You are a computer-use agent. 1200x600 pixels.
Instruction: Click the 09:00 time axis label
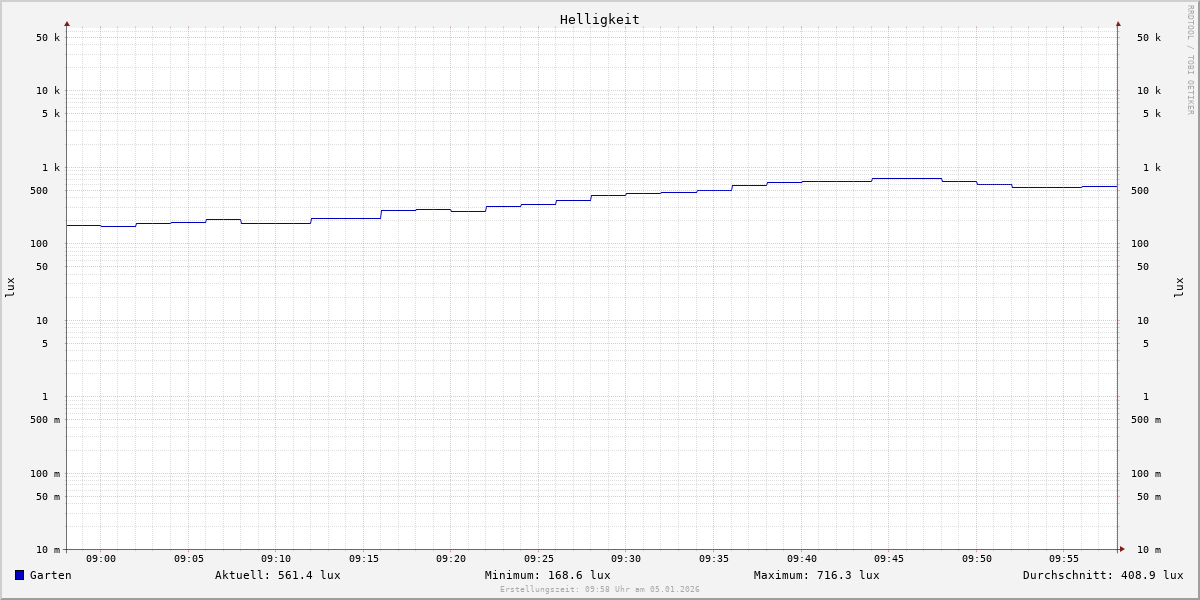(101, 559)
